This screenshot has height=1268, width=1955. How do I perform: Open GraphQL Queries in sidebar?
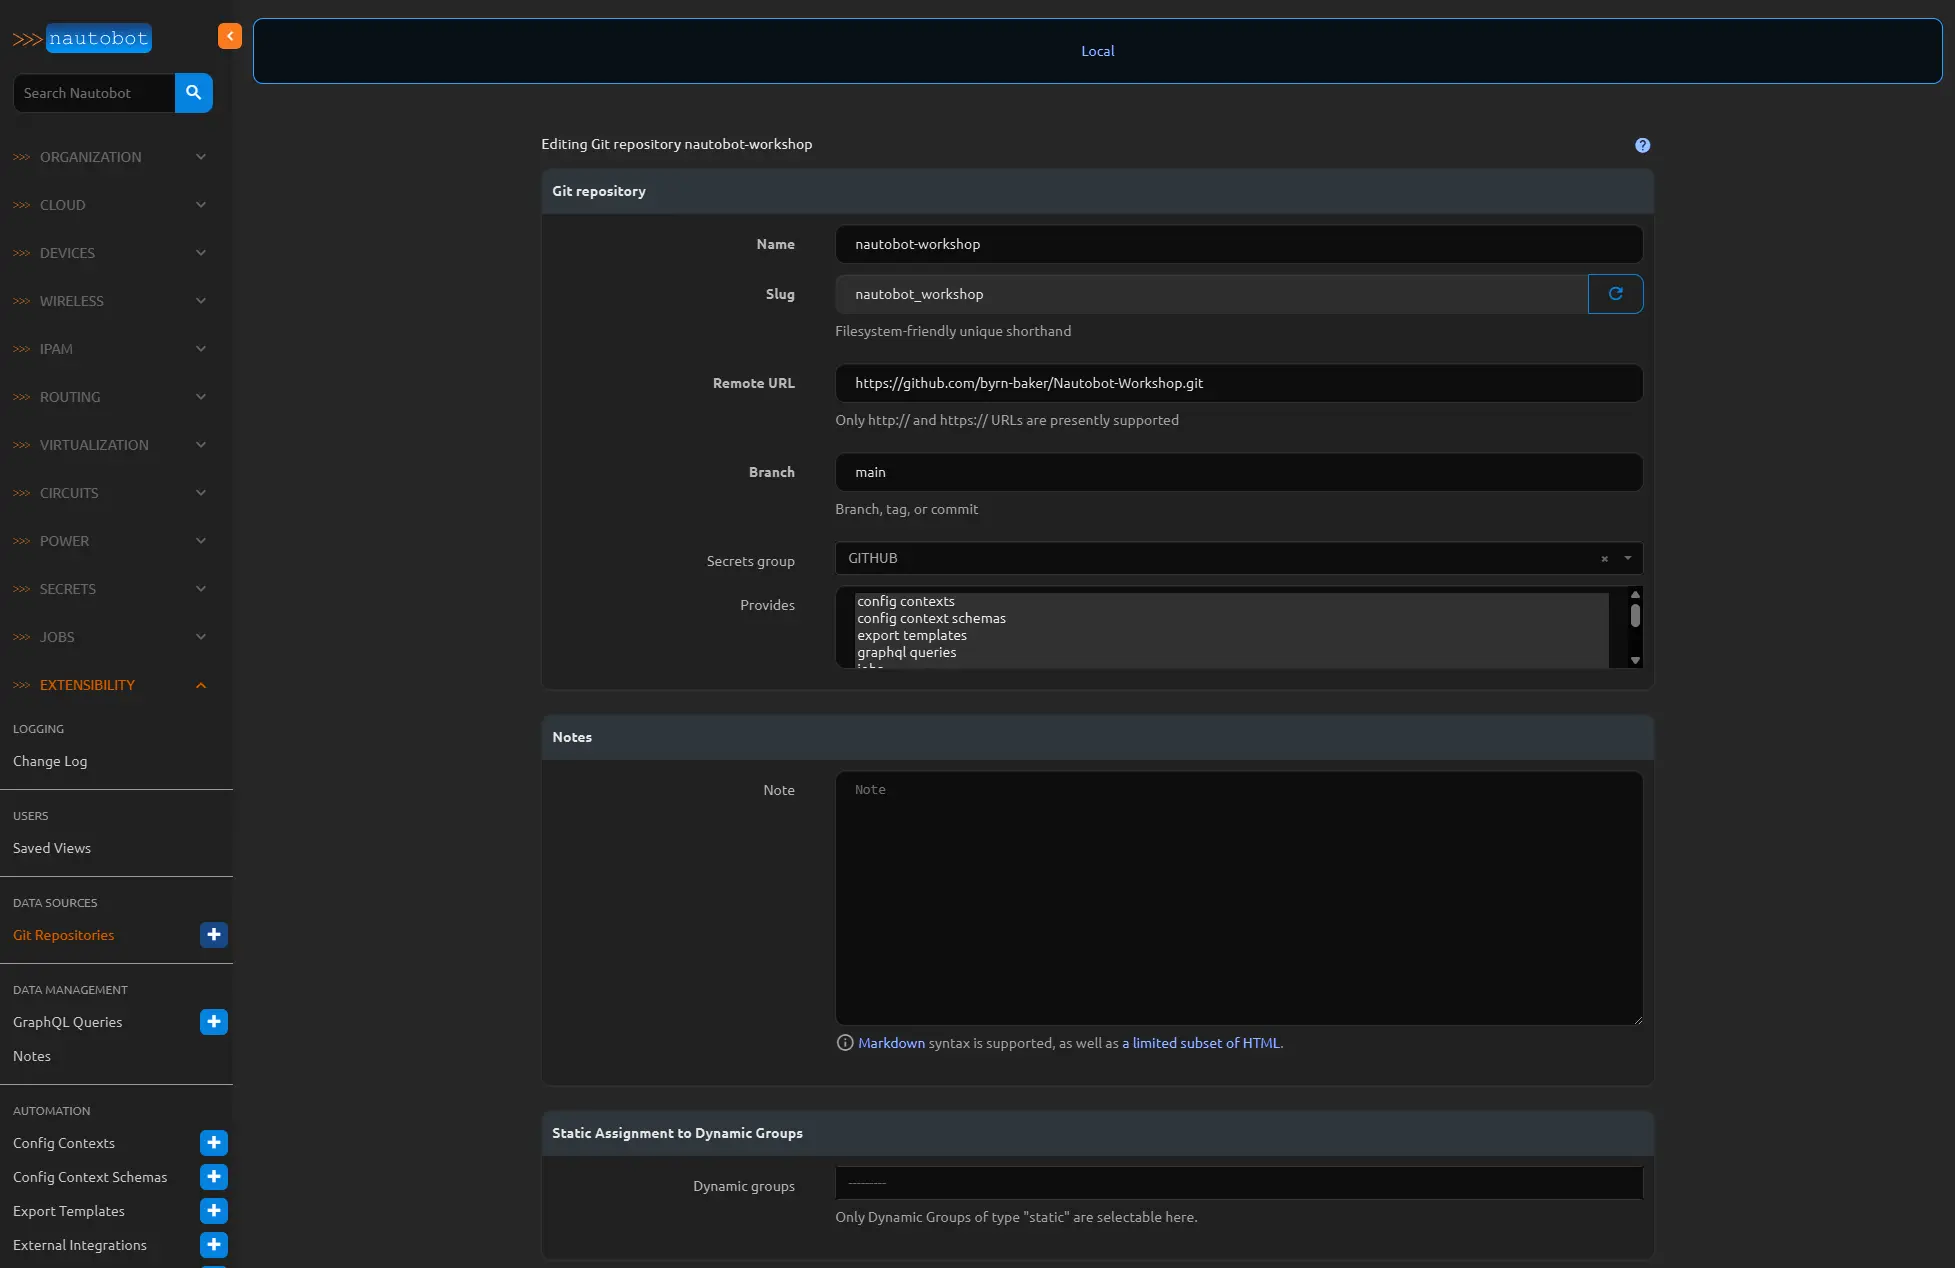68,1022
